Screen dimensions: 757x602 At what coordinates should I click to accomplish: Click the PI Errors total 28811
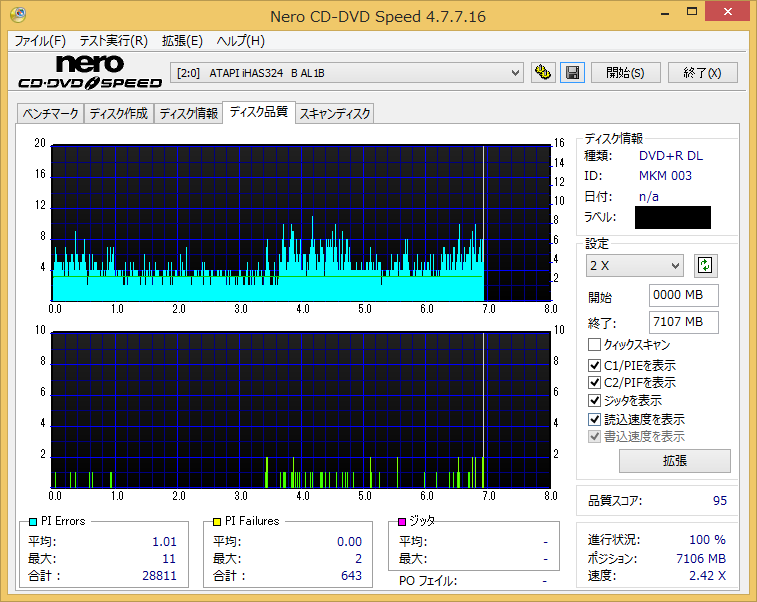[159, 575]
